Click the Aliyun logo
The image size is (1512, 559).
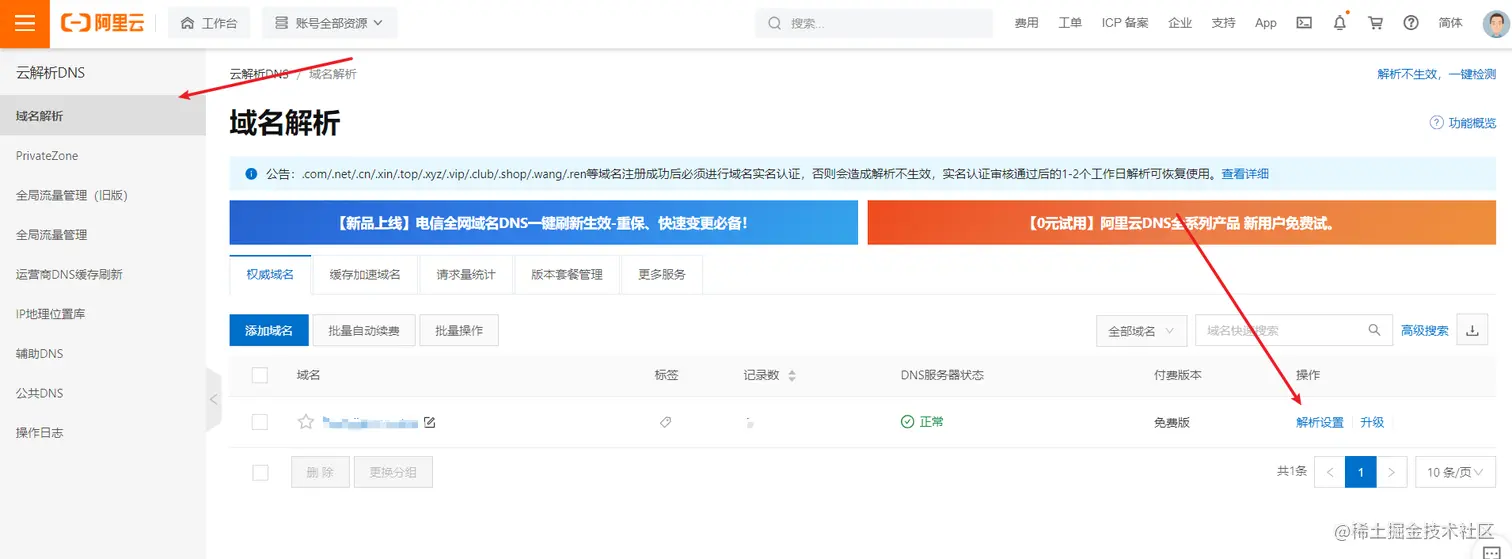102,23
